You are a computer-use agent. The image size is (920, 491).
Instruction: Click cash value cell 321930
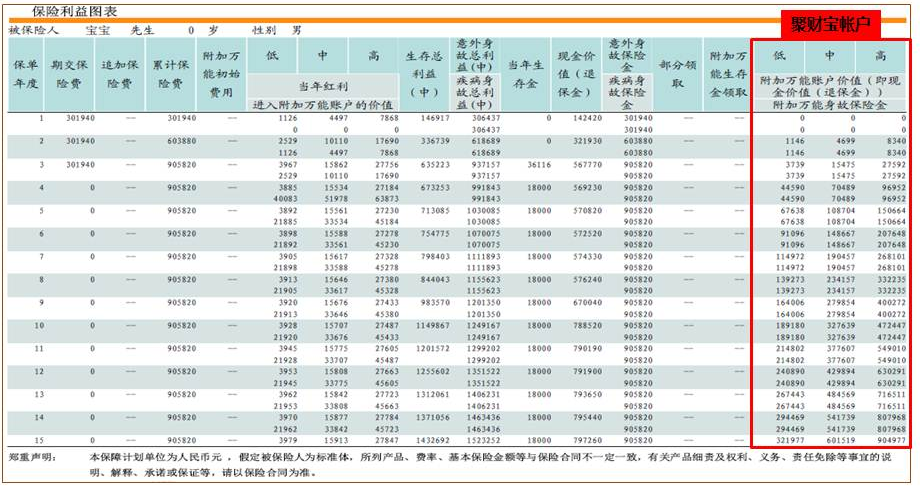[587, 141]
